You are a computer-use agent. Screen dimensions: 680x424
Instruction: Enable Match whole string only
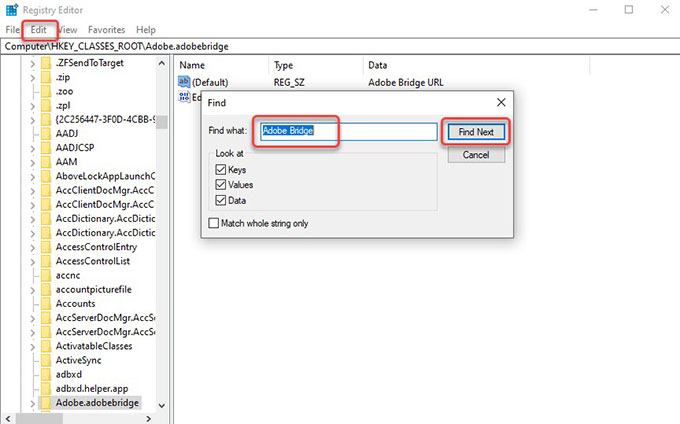[x=214, y=223]
